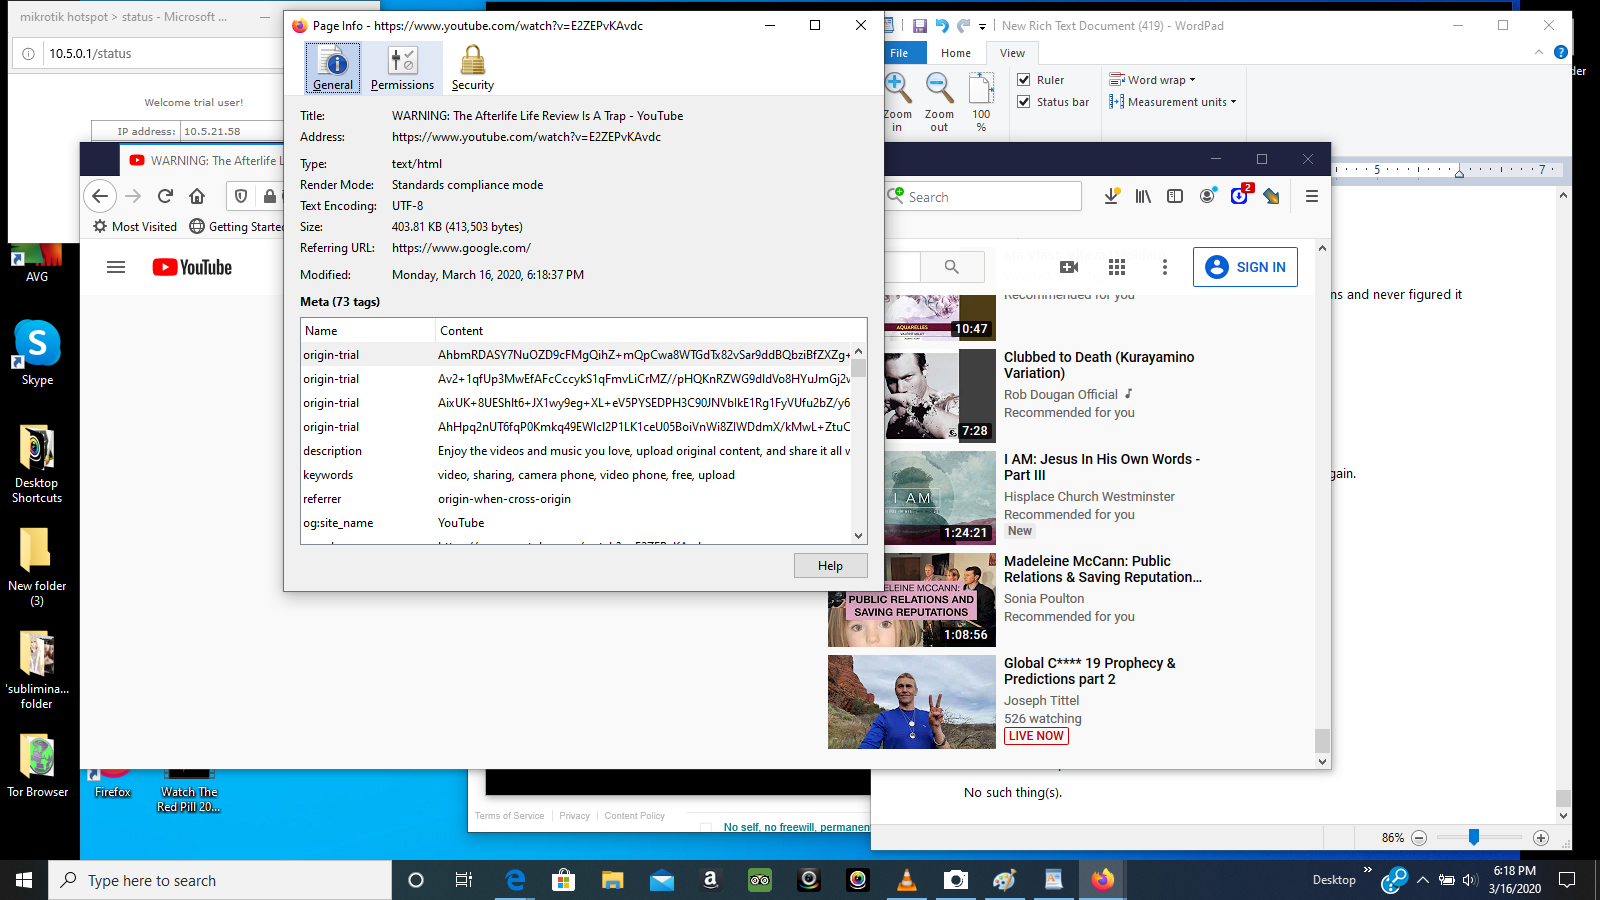Open Microsoft Edge from taskbar

click(515, 880)
